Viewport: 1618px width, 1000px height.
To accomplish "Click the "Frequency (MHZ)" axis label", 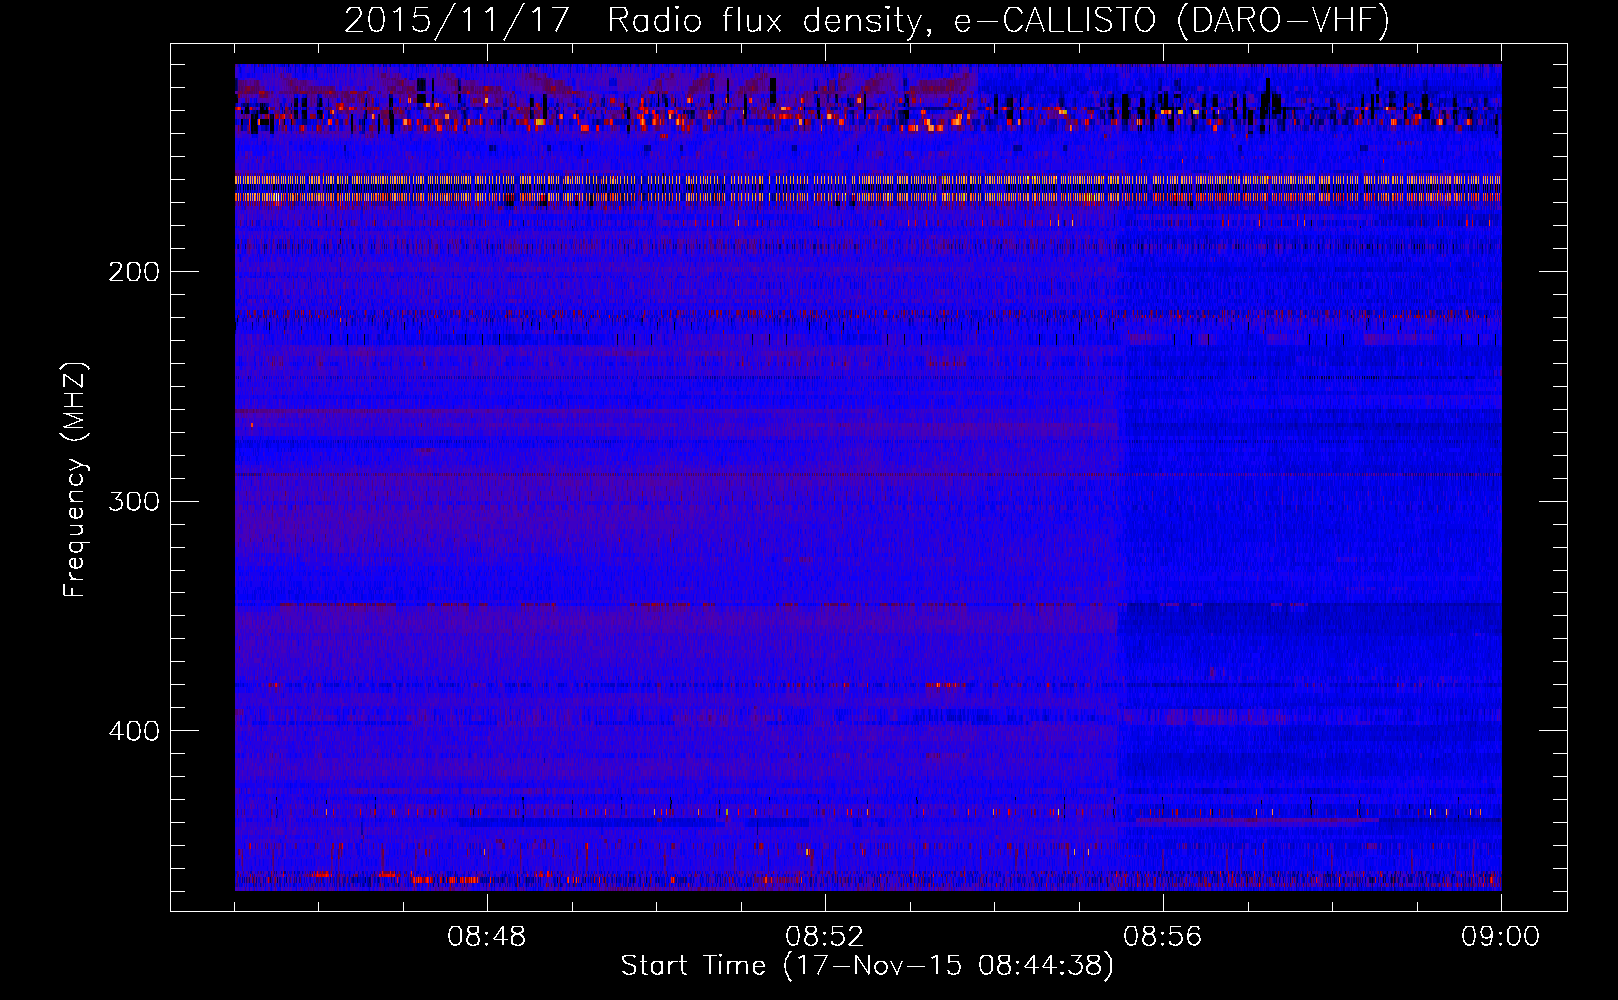I will tap(75, 480).
